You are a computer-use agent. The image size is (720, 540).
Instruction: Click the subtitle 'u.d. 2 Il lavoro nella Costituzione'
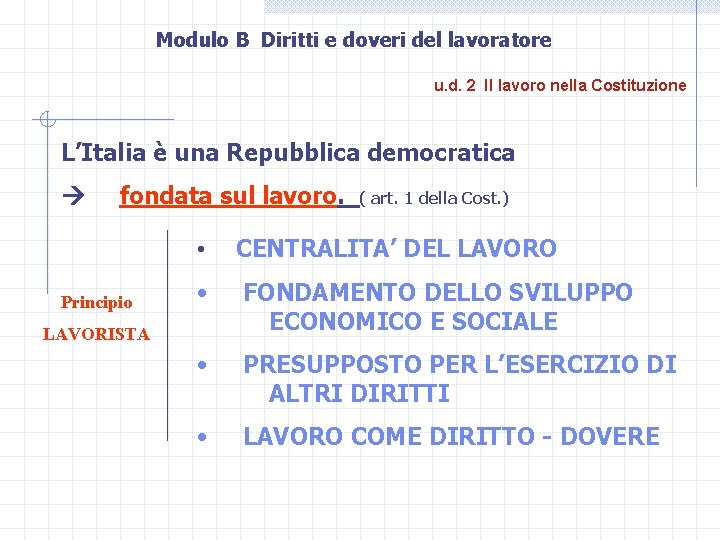tap(560, 85)
